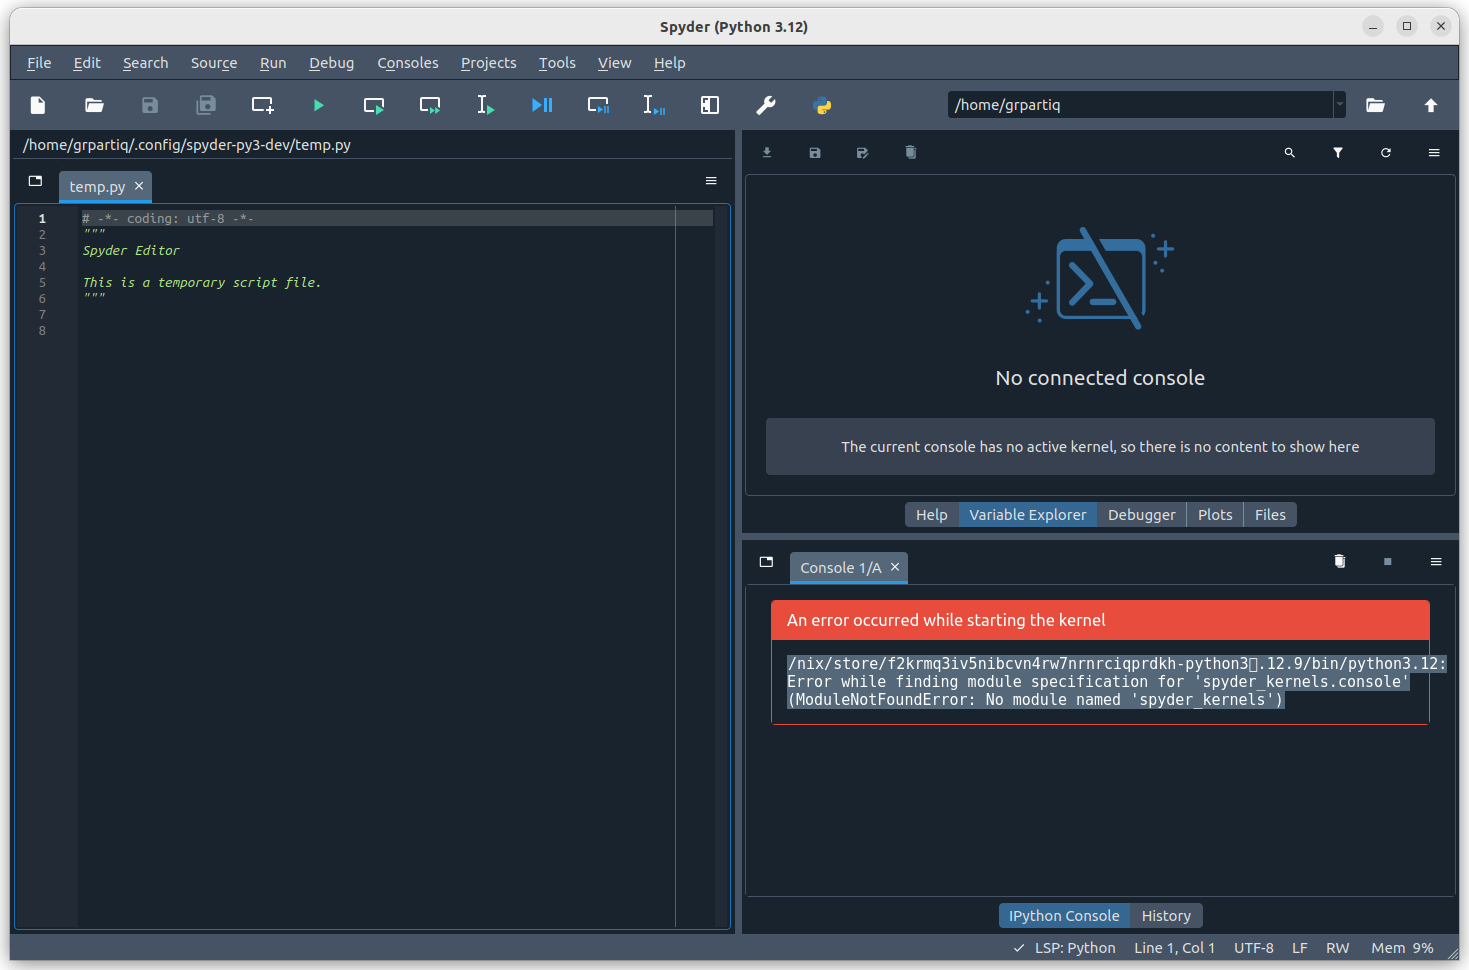
Task: Switch to Debugger tab
Action: point(1142,515)
